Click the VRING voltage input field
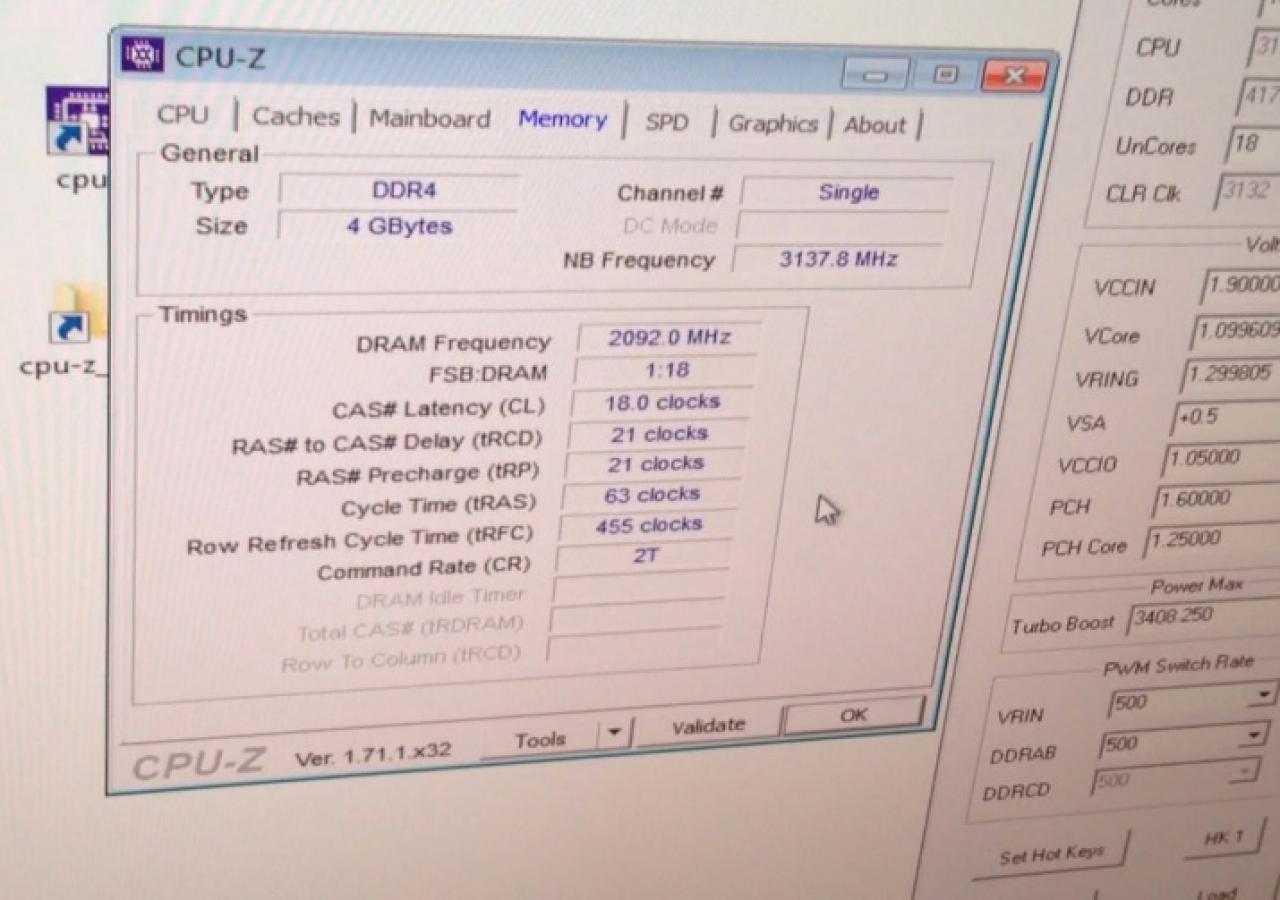Image resolution: width=1280 pixels, height=900 pixels. [x=1230, y=374]
